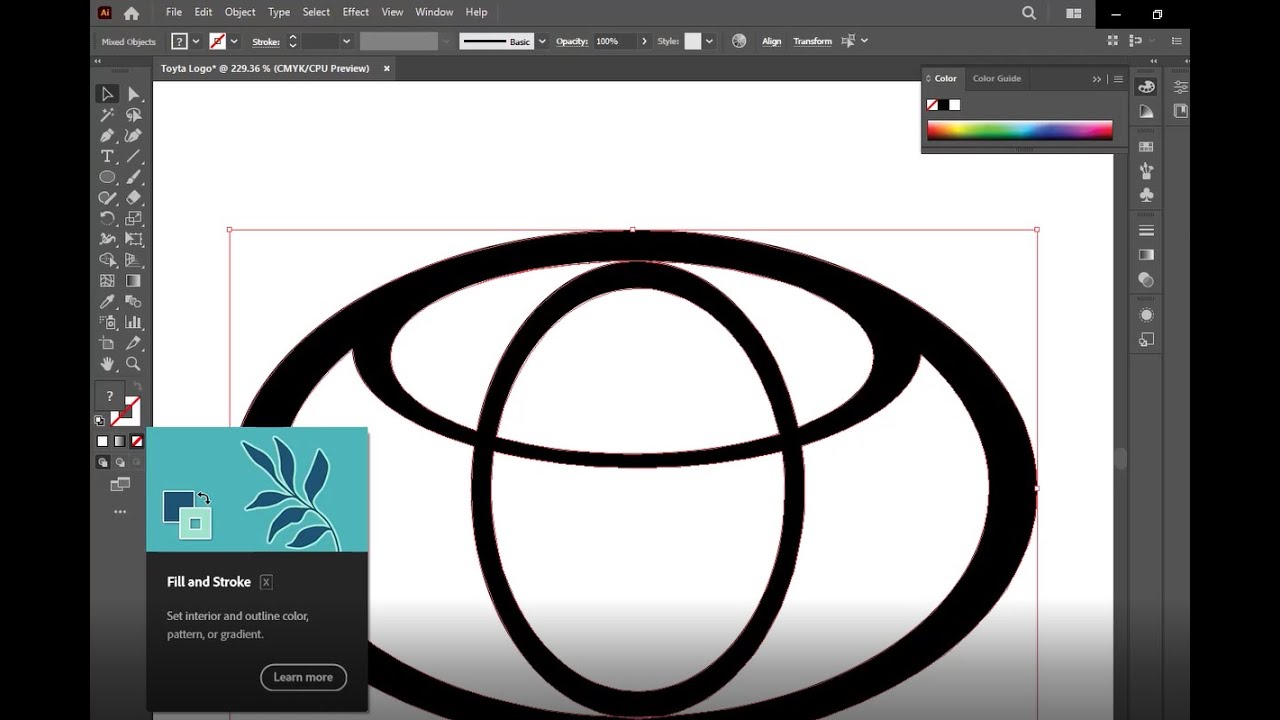Open the File menu

174,12
